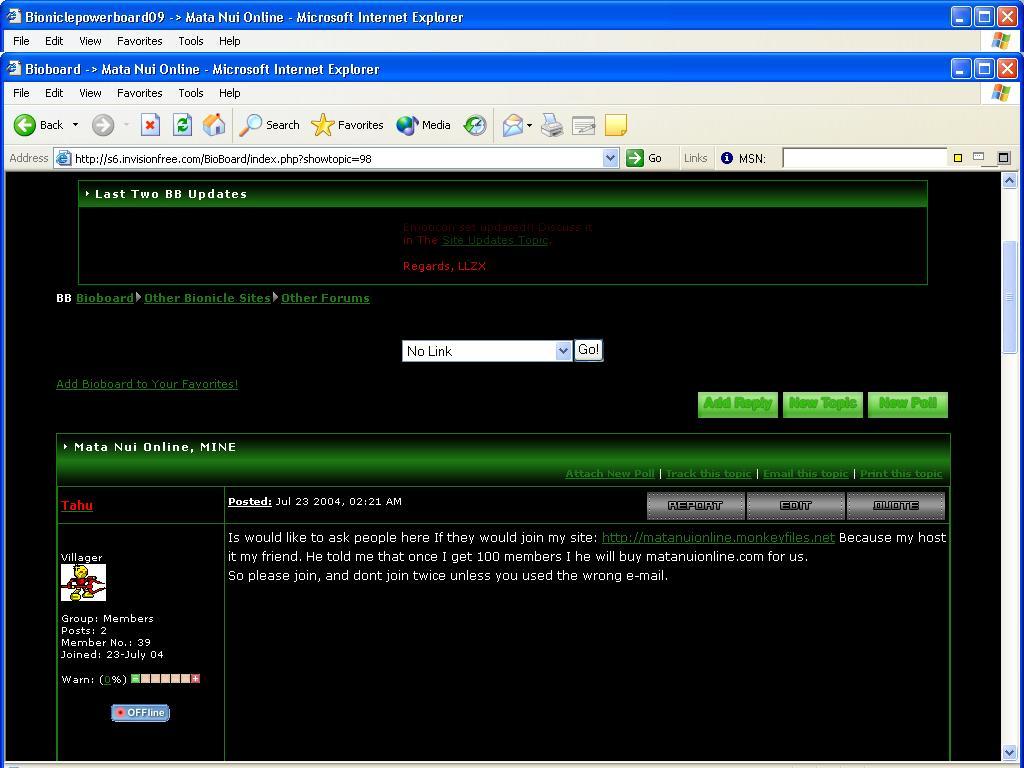The image size is (1024, 768).
Task: Open the History clock icon
Action: coord(475,125)
